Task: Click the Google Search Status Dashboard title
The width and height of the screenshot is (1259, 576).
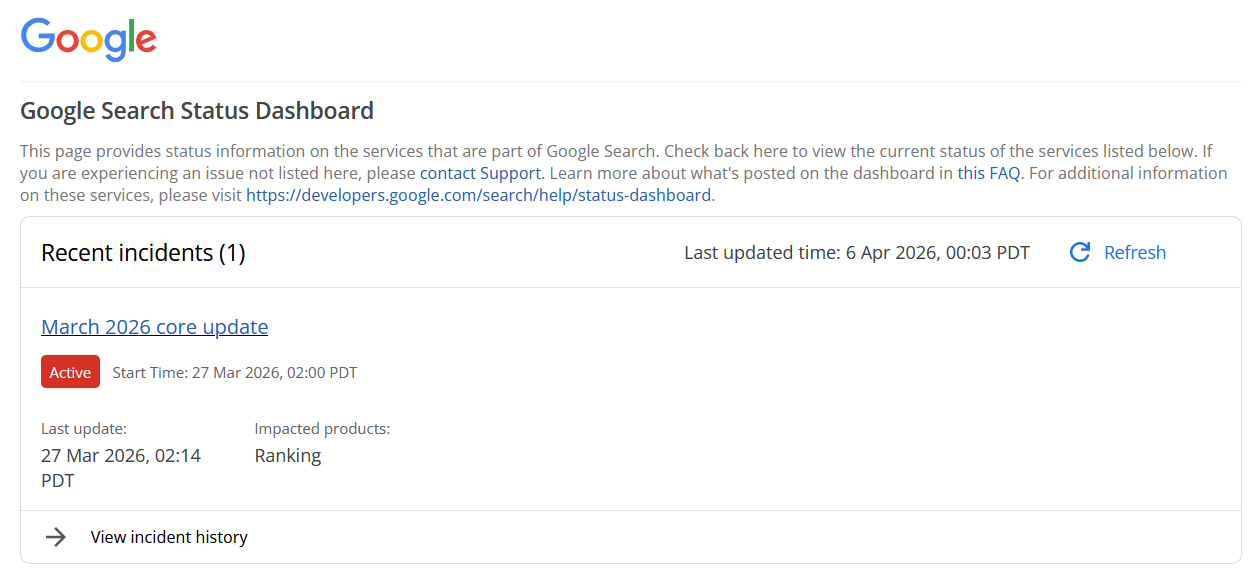Action: coord(196,110)
